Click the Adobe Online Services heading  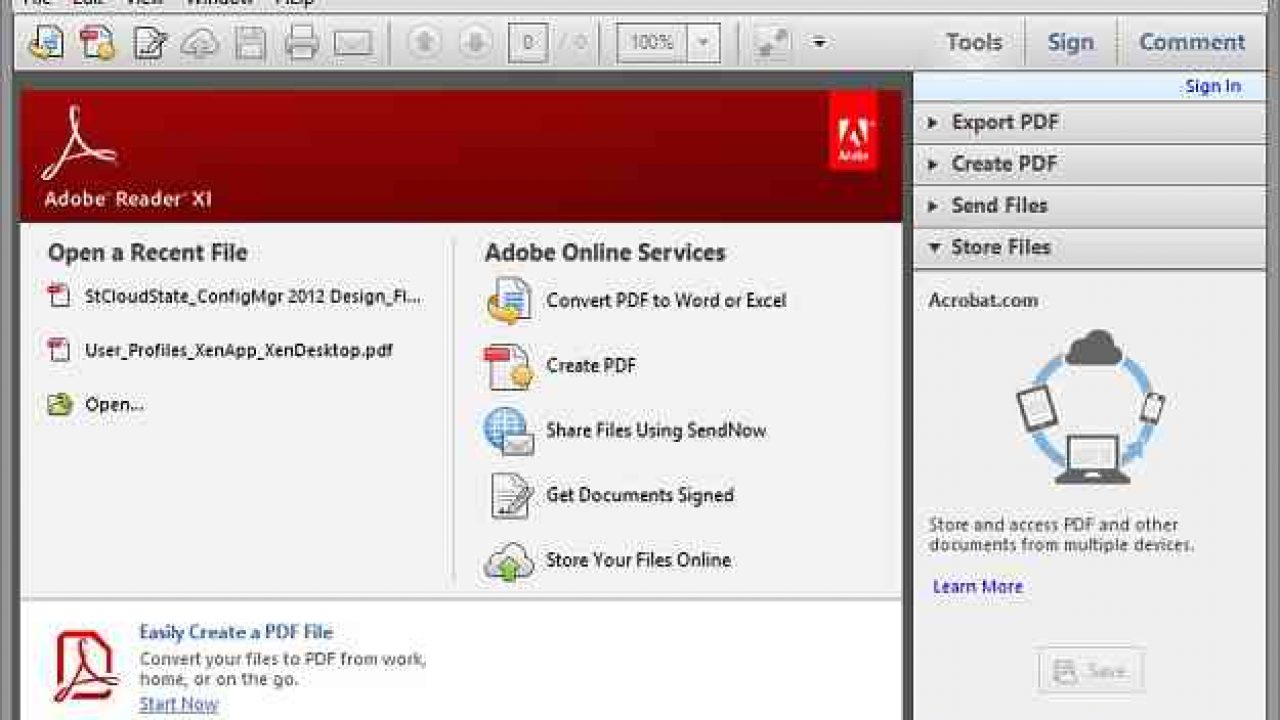click(605, 253)
